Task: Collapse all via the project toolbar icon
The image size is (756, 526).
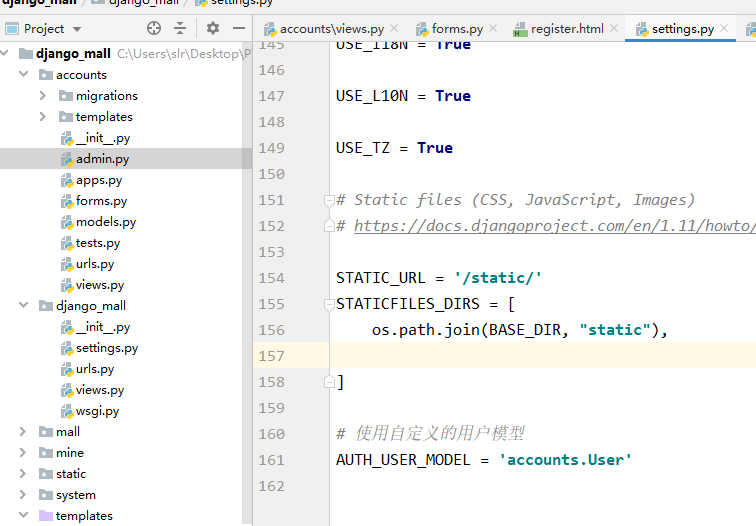Action: (180, 28)
